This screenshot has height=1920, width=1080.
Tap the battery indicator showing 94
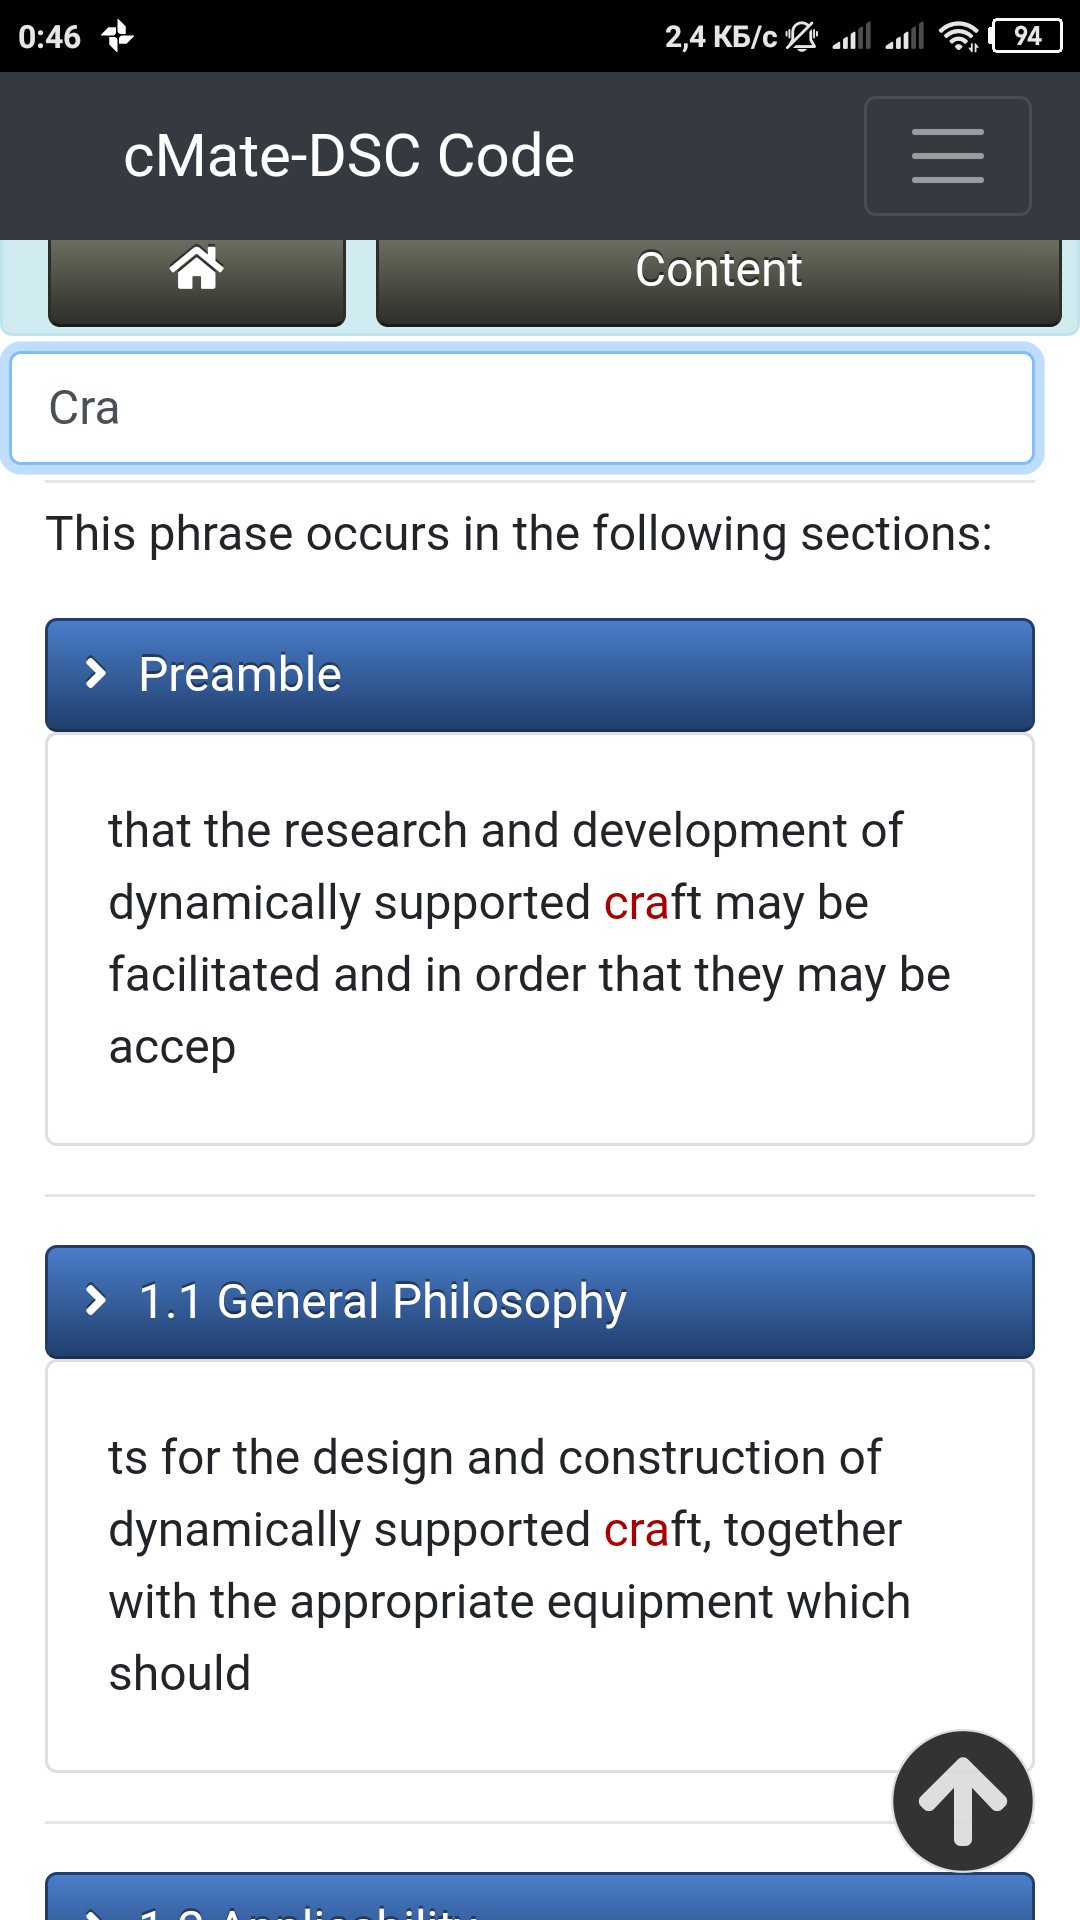tap(1026, 37)
